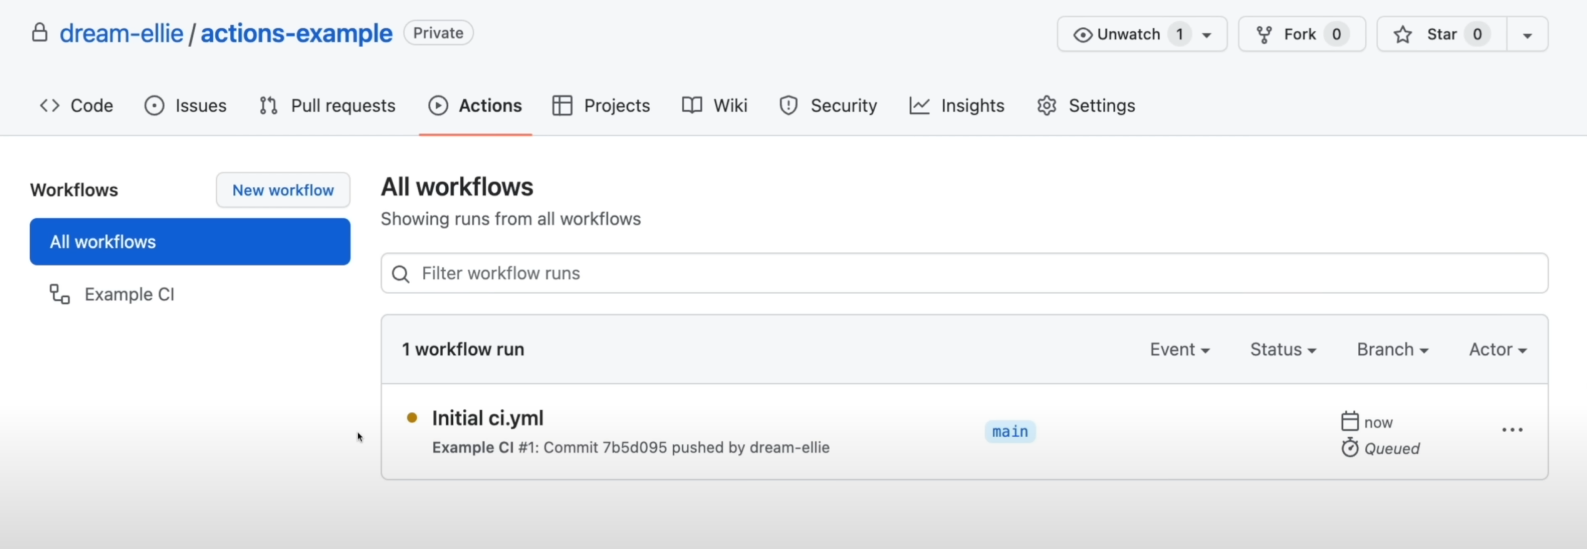Click the search magnifier icon

pos(401,274)
